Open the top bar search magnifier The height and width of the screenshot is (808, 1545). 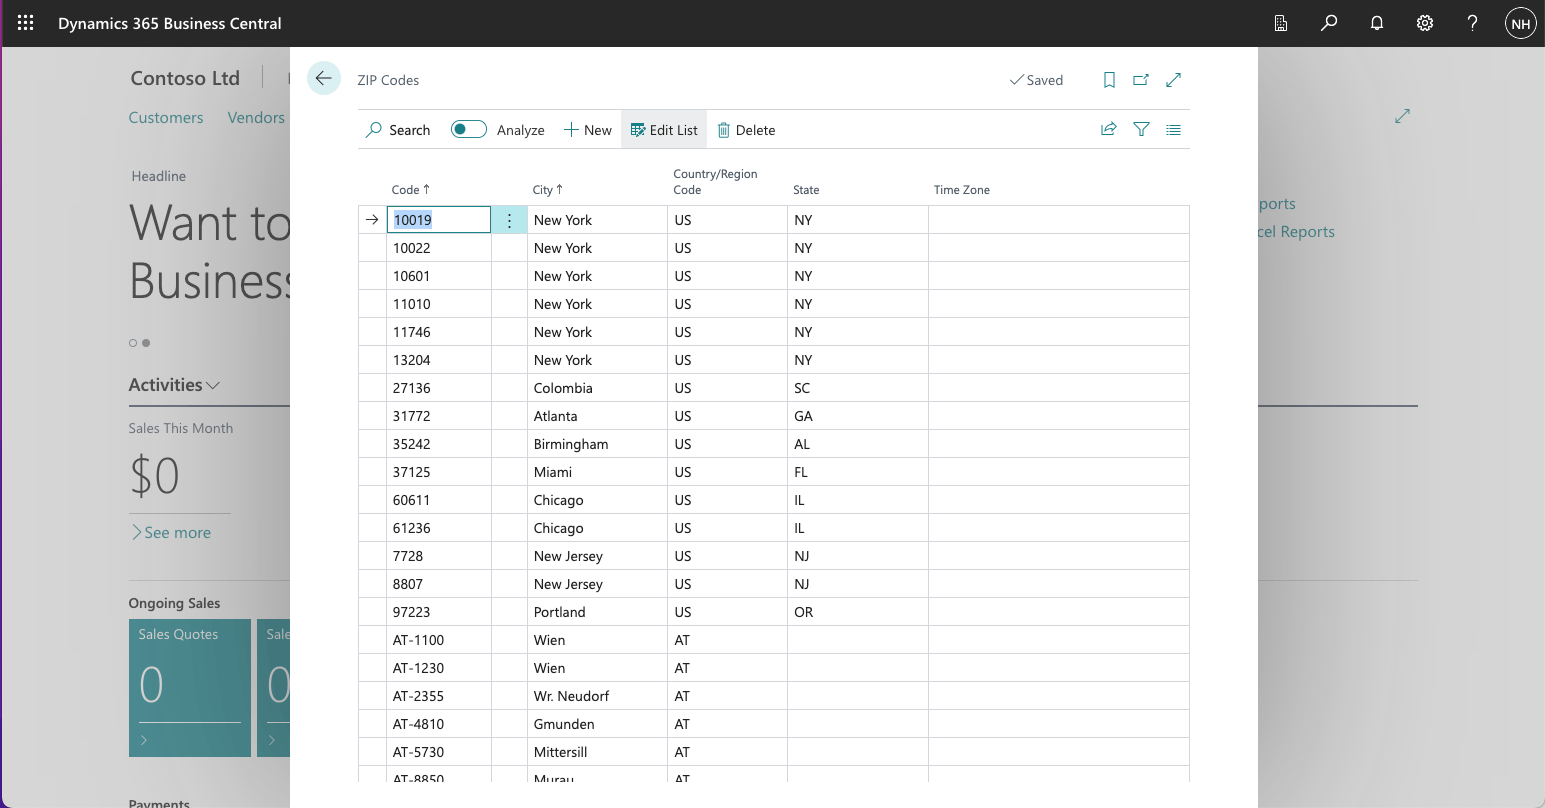pos(1329,23)
